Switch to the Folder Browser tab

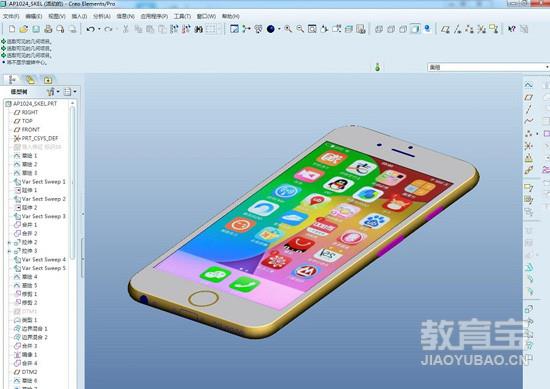coord(30,80)
